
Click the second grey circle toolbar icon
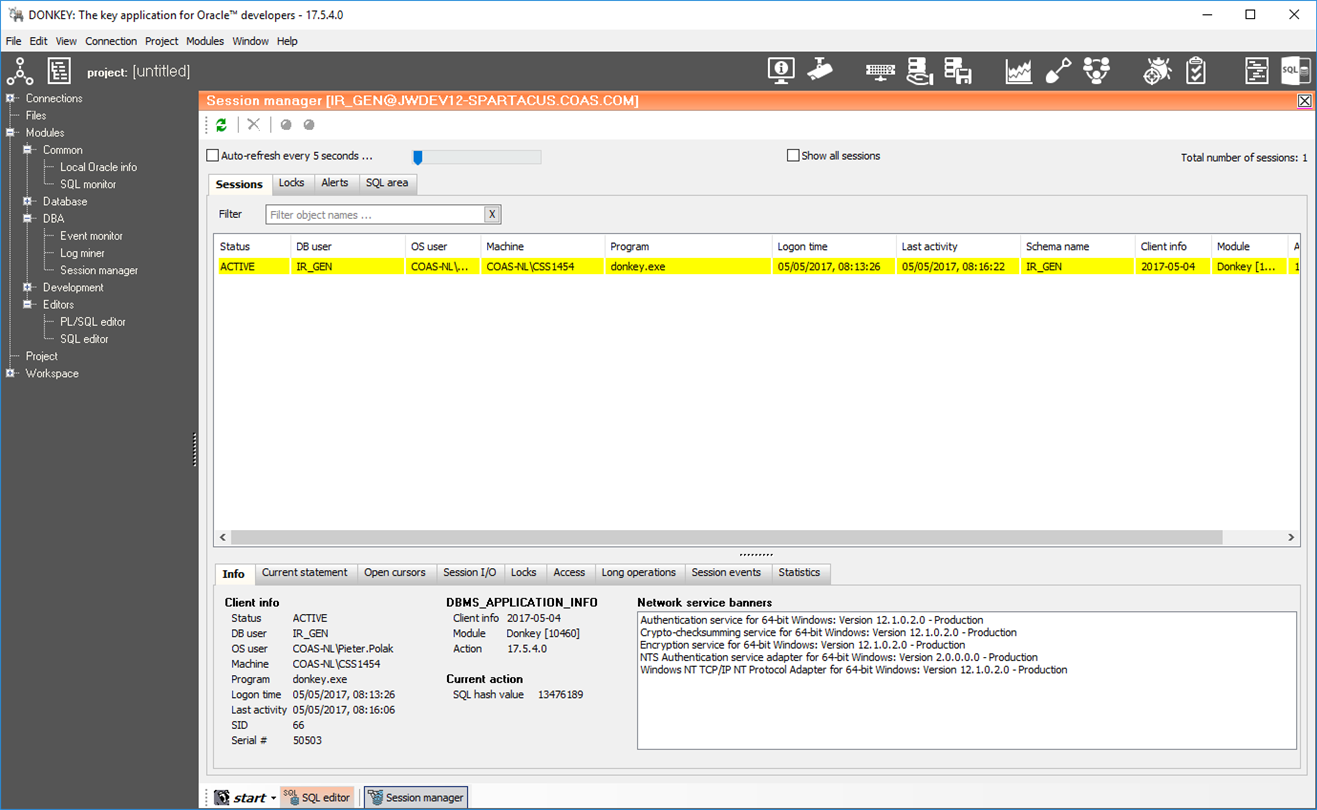pyautogui.click(x=309, y=125)
